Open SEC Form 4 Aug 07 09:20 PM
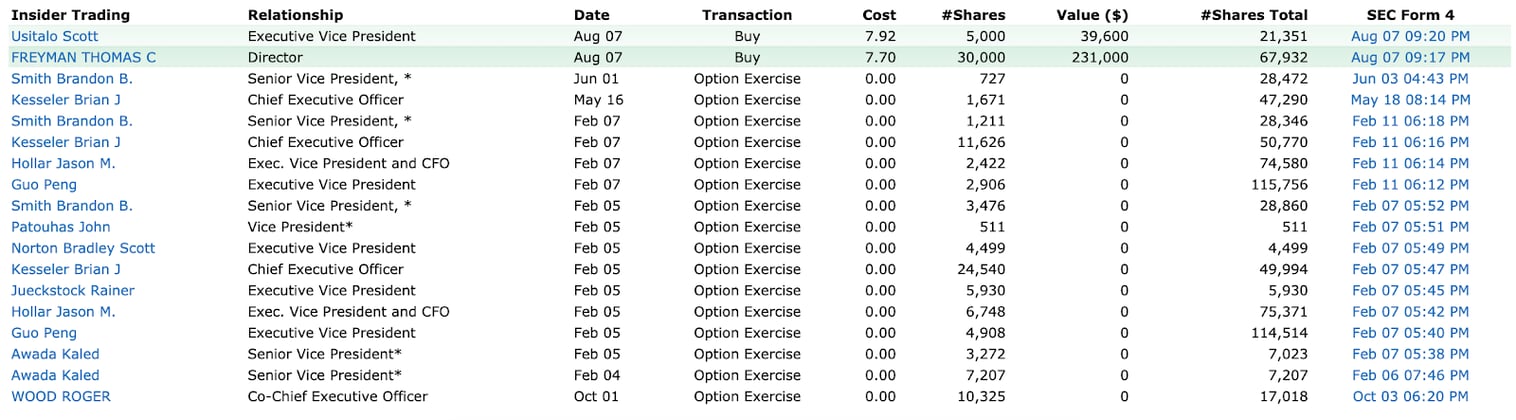The width and height of the screenshot is (1516, 420). coord(1410,36)
